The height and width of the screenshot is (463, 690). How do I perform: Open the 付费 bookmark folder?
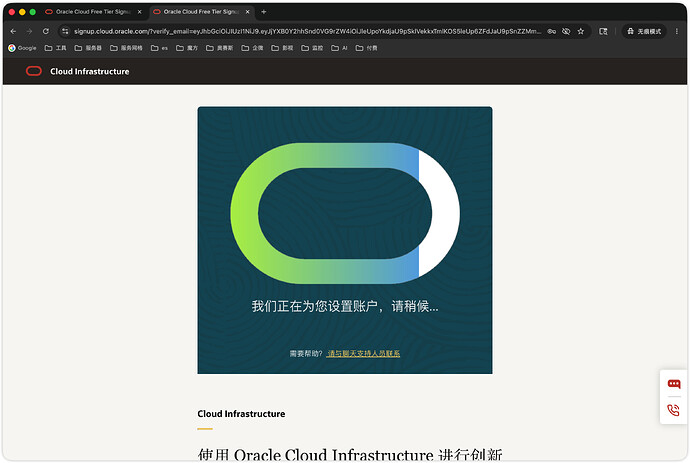pyautogui.click(x=367, y=48)
